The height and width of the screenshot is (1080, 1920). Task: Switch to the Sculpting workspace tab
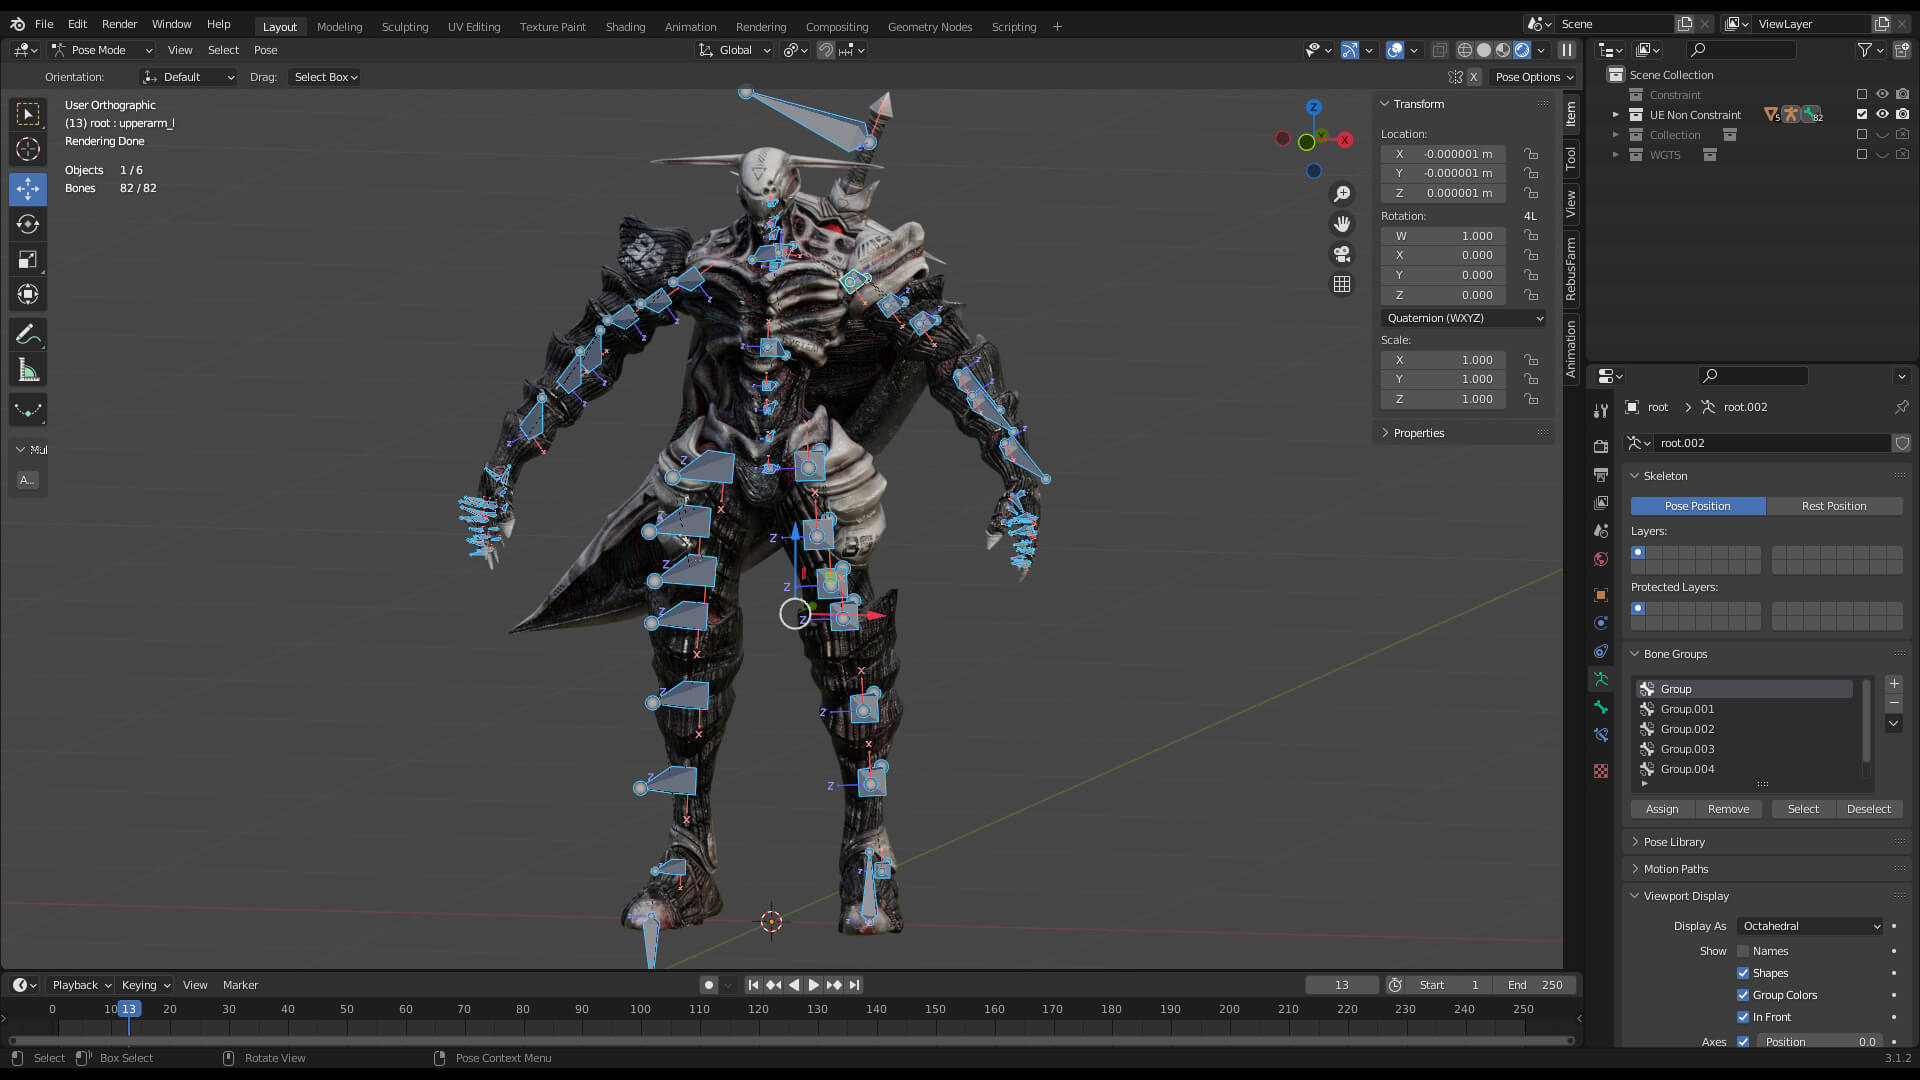click(405, 27)
